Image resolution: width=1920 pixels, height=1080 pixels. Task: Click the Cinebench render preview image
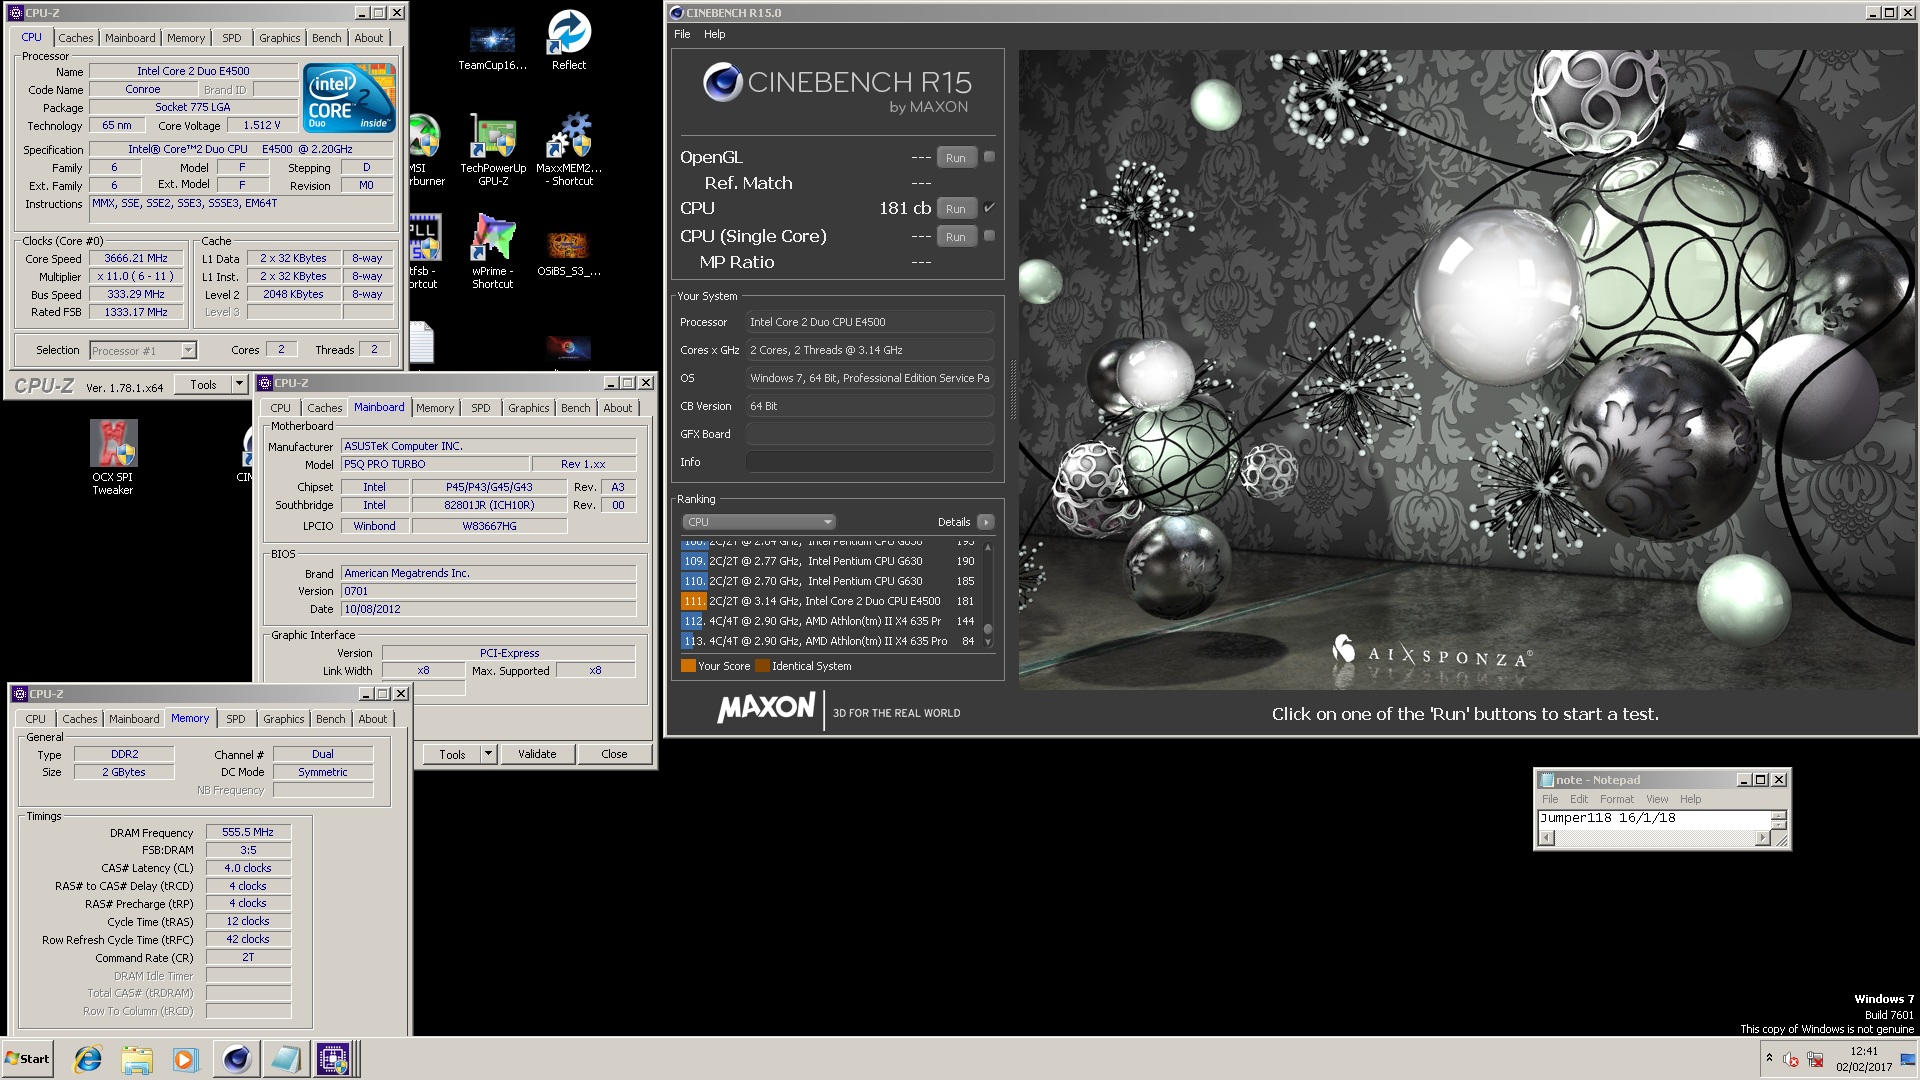tap(1466, 370)
